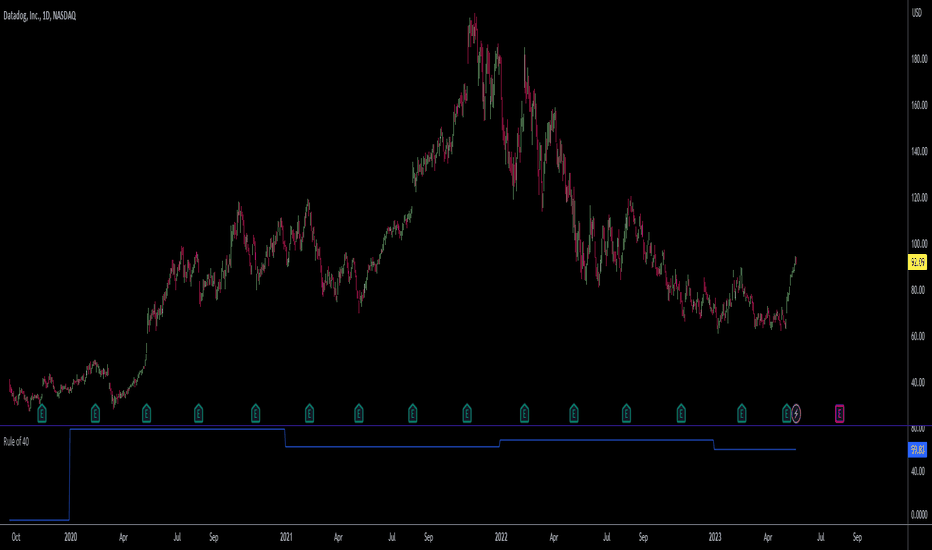Click the yellow 92.09 last price label
The width and height of the screenshot is (932, 550).
[917, 262]
